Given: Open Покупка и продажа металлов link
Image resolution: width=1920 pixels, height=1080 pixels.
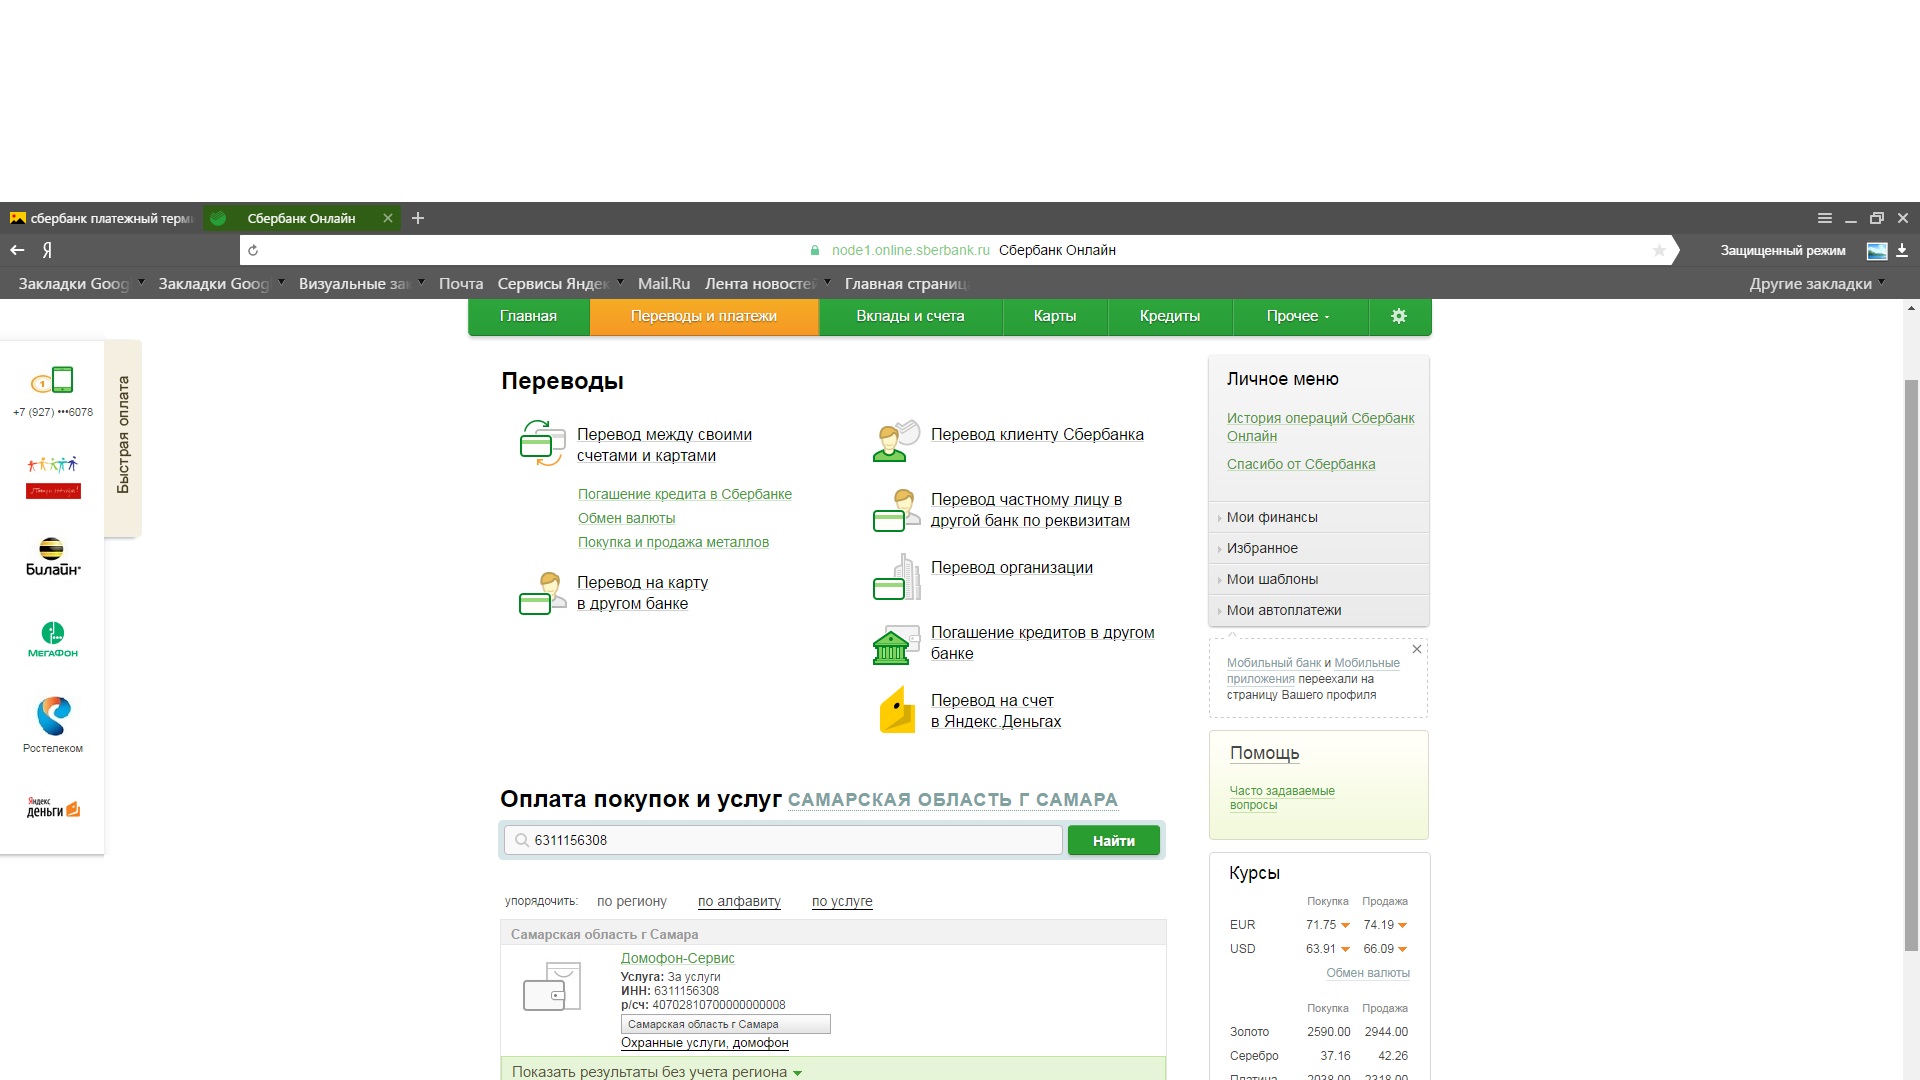Looking at the screenshot, I should pyautogui.click(x=673, y=542).
